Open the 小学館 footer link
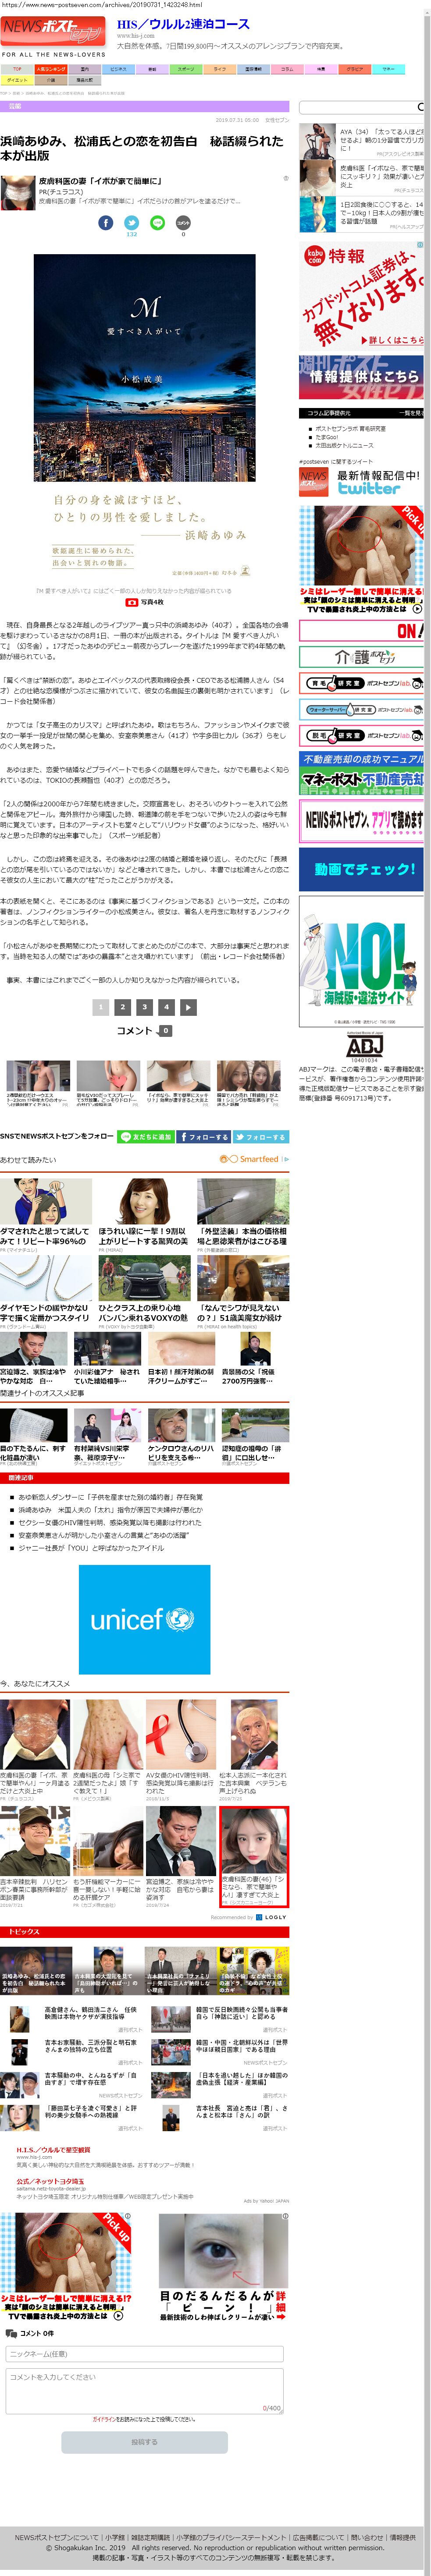The width and height of the screenshot is (431, 2576). tap(115, 2537)
